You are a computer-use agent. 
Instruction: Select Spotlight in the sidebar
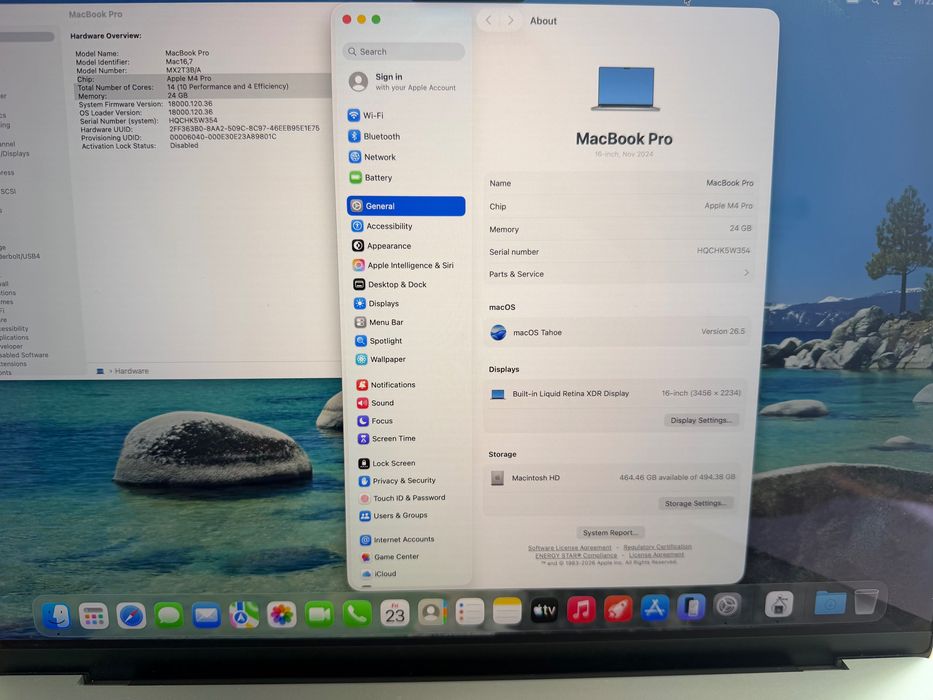[x=410, y=341]
